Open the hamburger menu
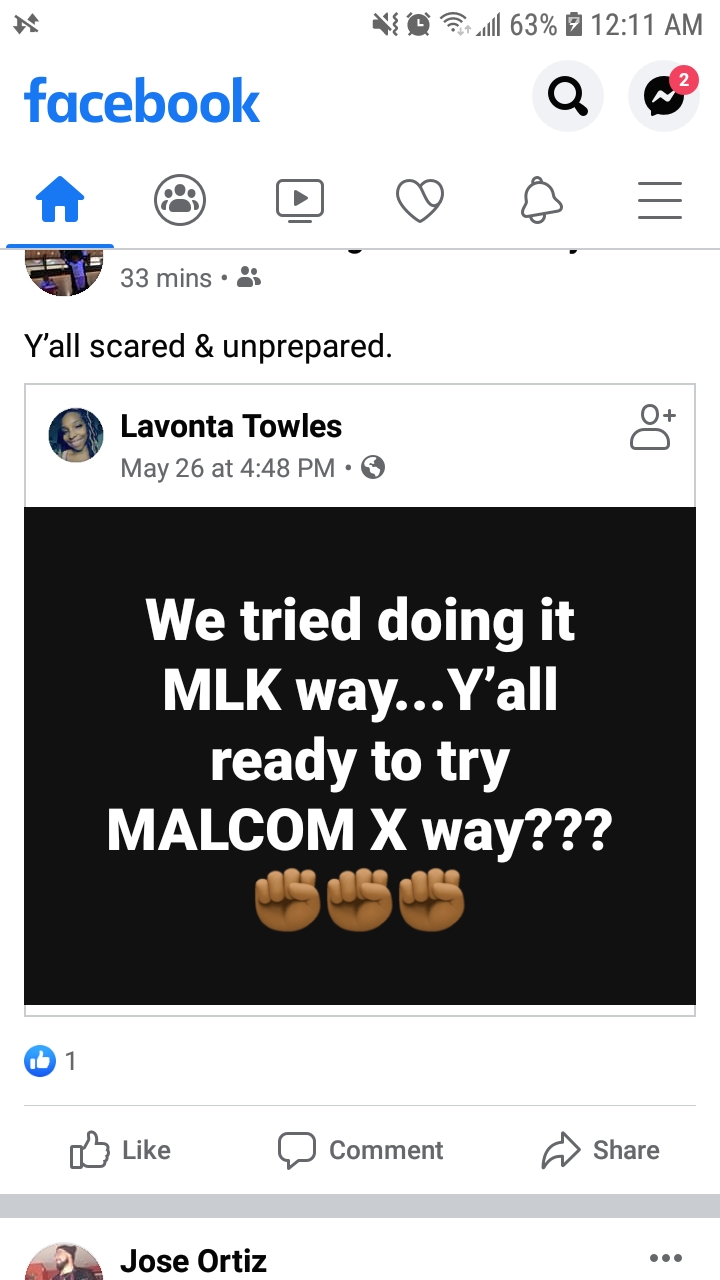 click(660, 200)
